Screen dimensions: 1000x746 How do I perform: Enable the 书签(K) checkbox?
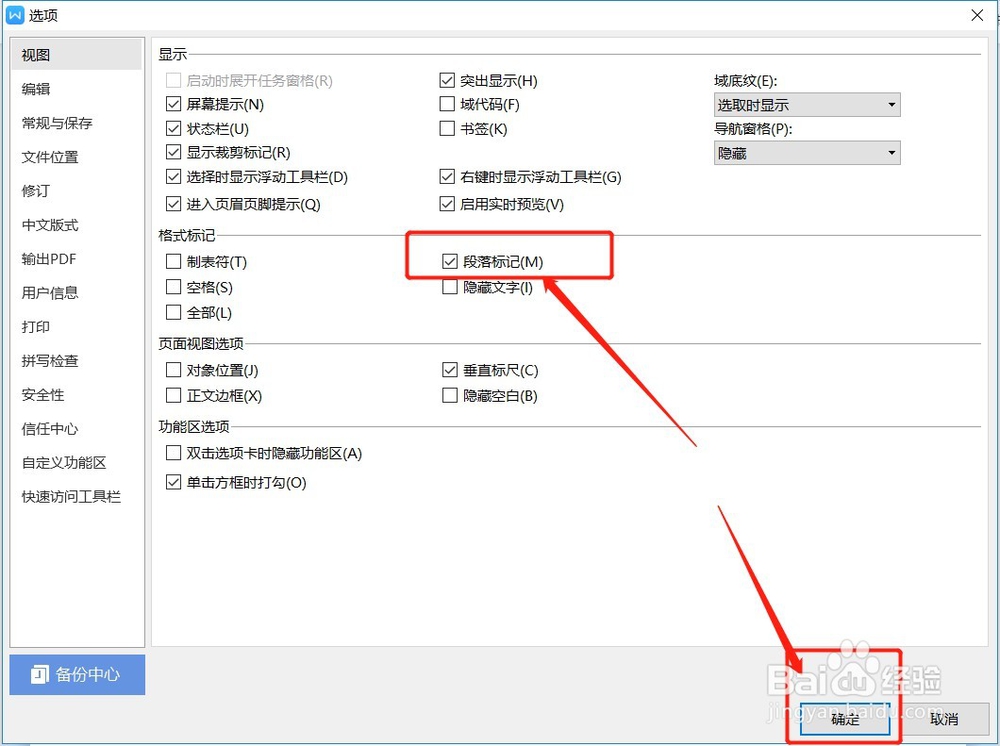coord(446,128)
